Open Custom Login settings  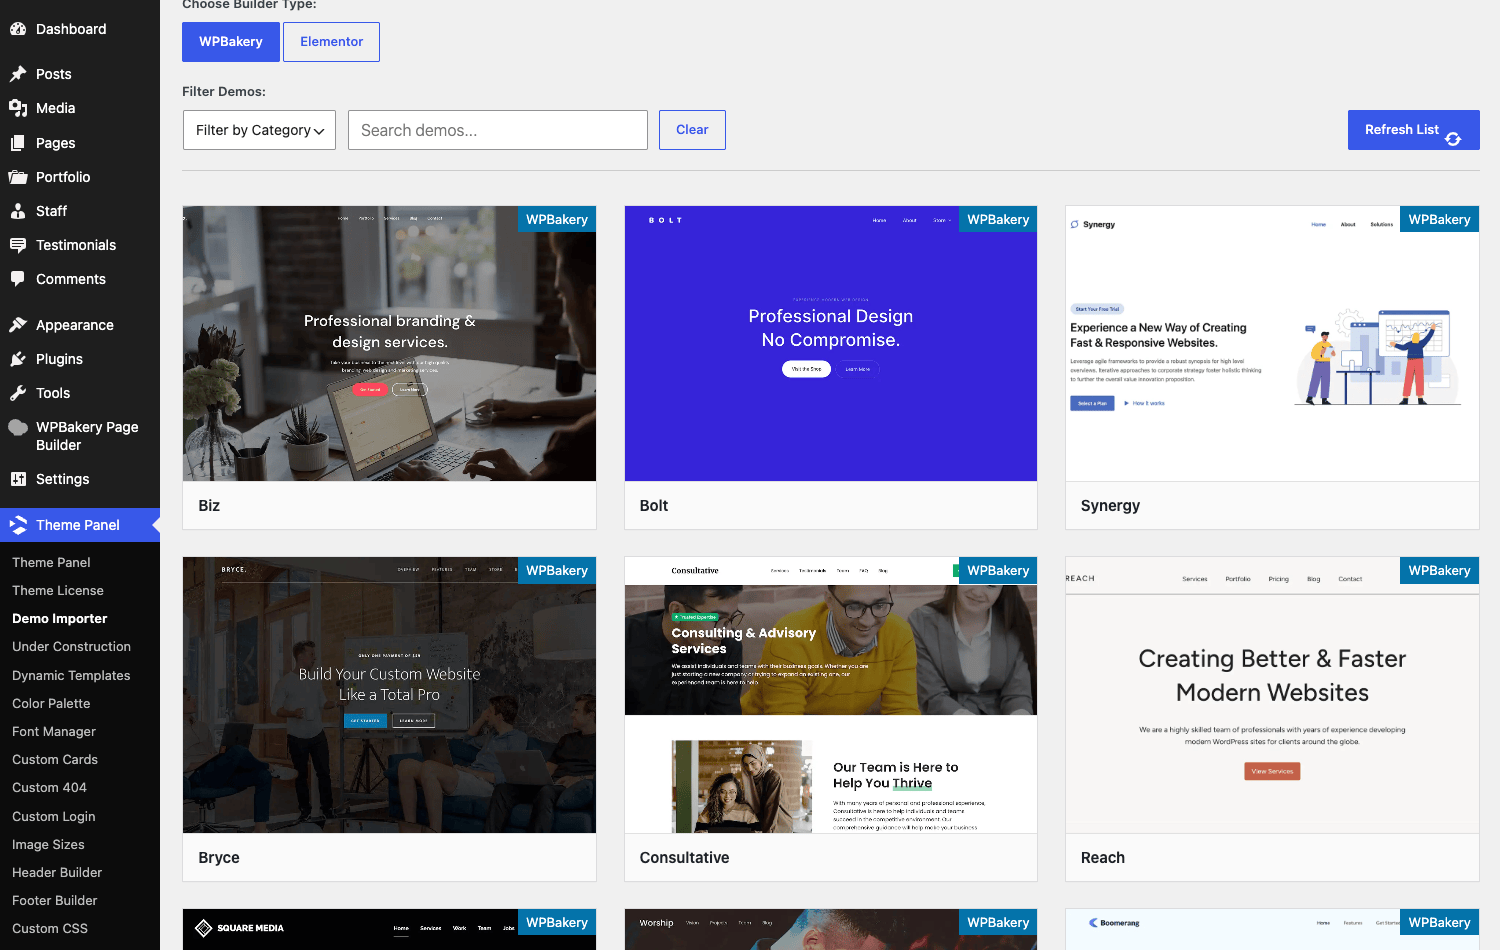pos(54,816)
